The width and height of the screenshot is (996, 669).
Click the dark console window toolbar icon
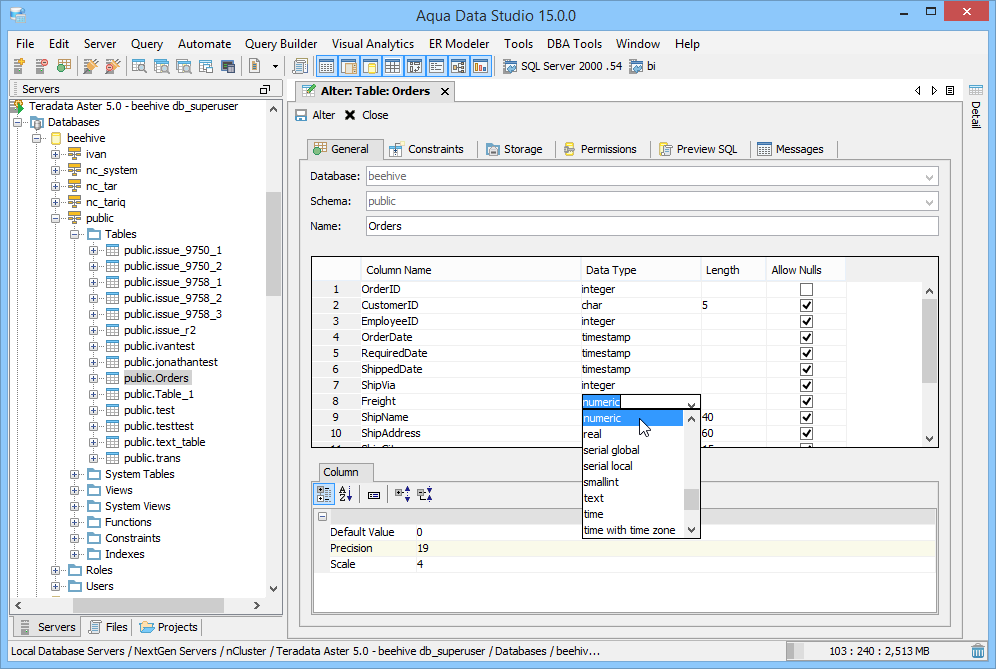228,65
